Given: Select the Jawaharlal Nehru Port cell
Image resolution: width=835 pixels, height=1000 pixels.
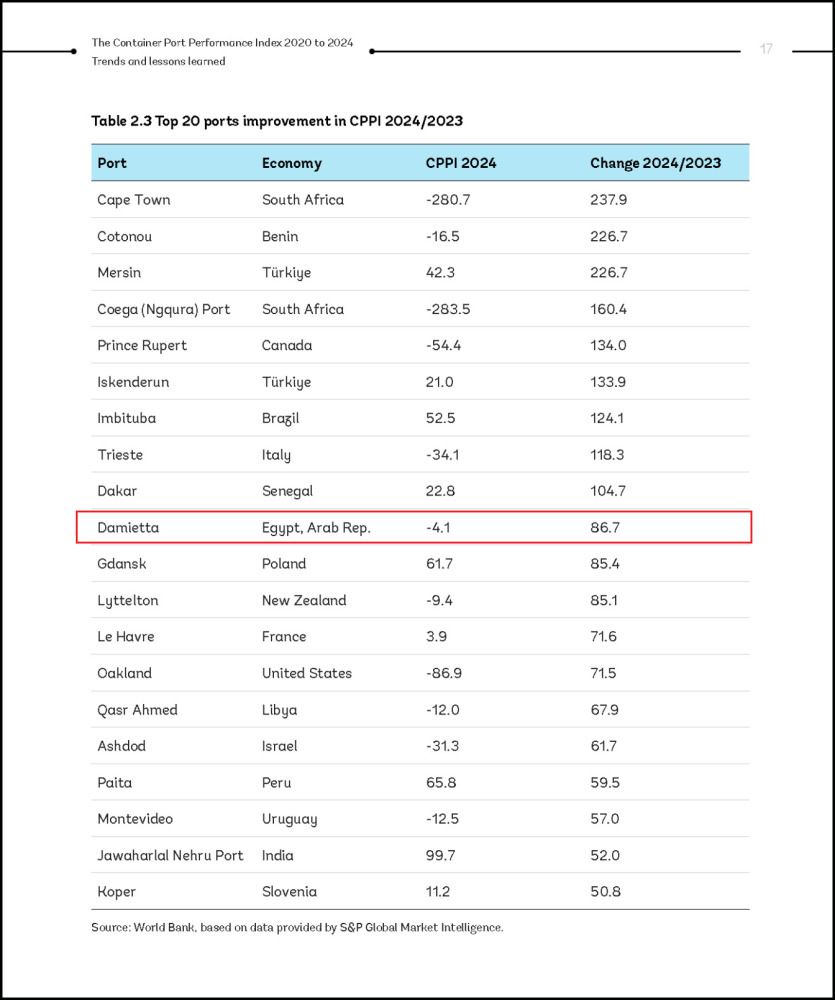Looking at the screenshot, I should click(170, 855).
